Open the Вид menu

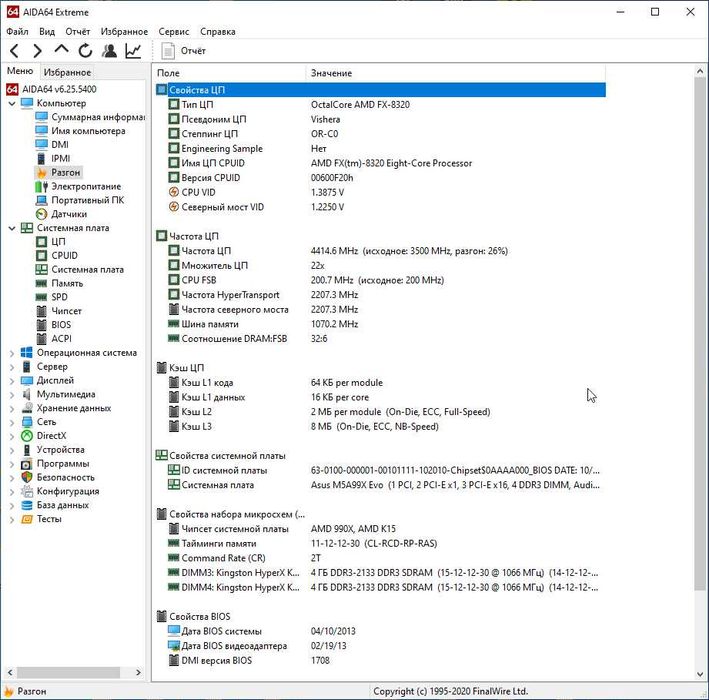pos(47,32)
